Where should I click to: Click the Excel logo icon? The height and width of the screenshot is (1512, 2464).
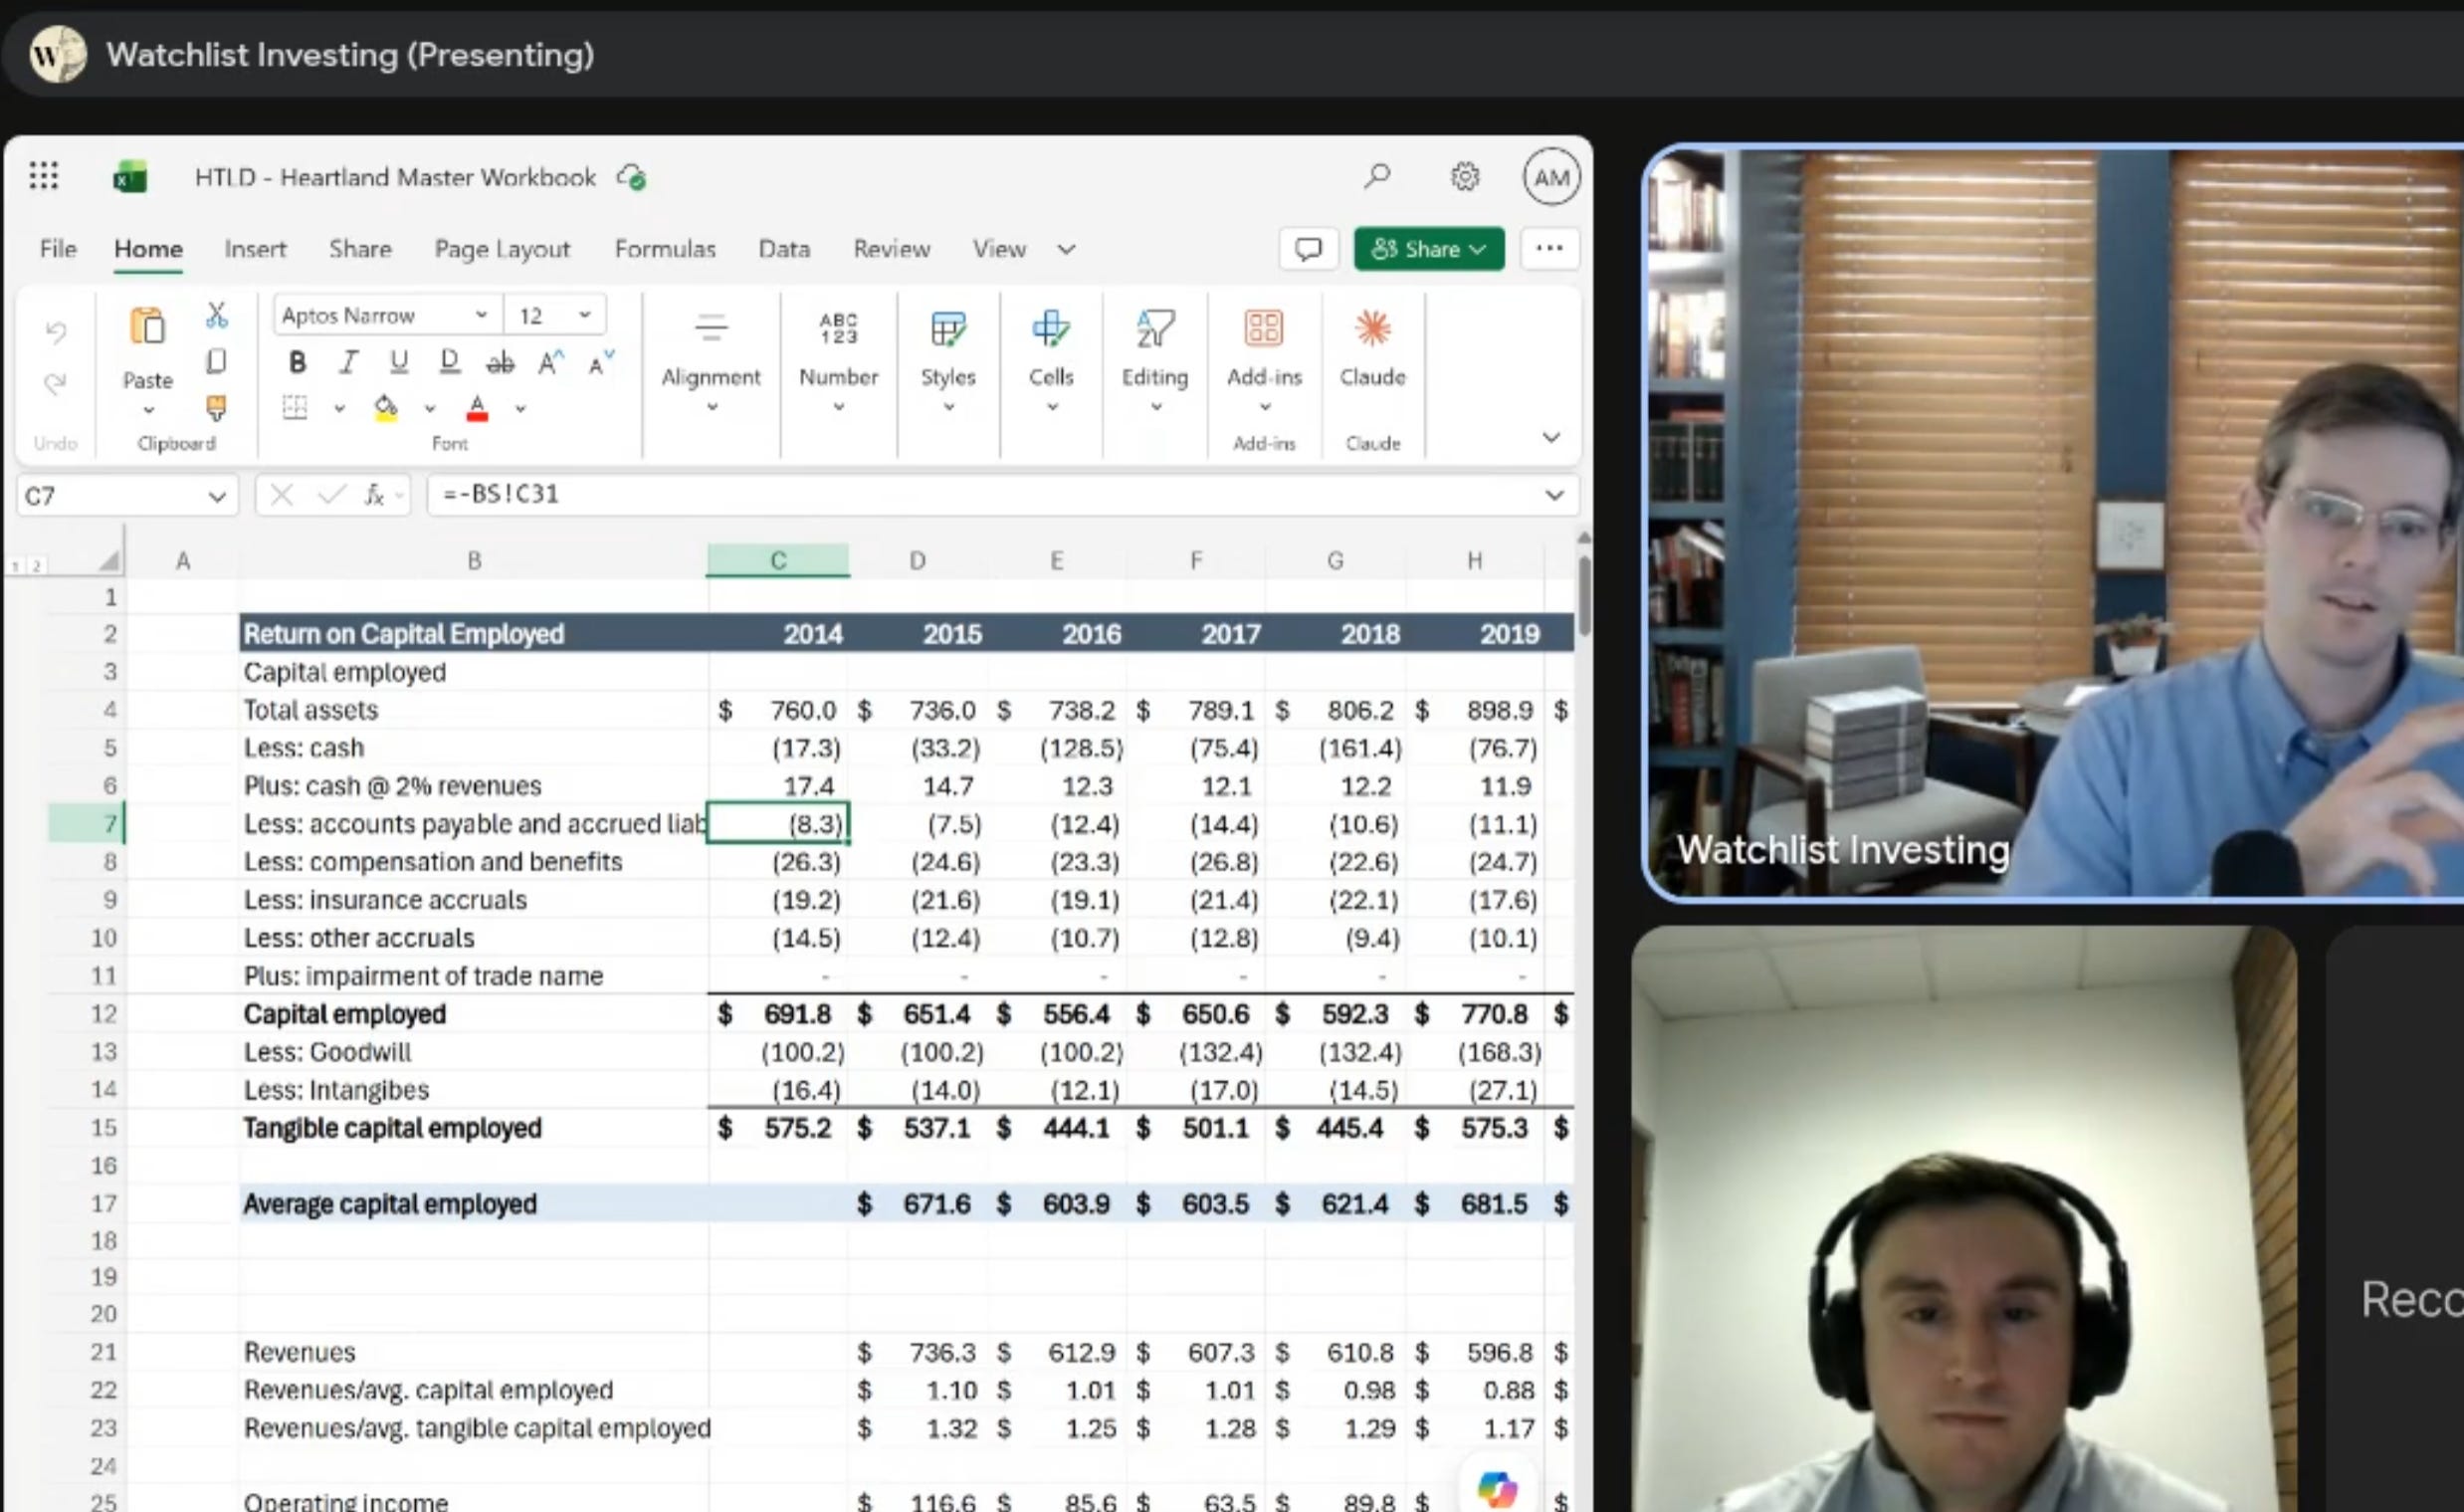click(x=130, y=177)
